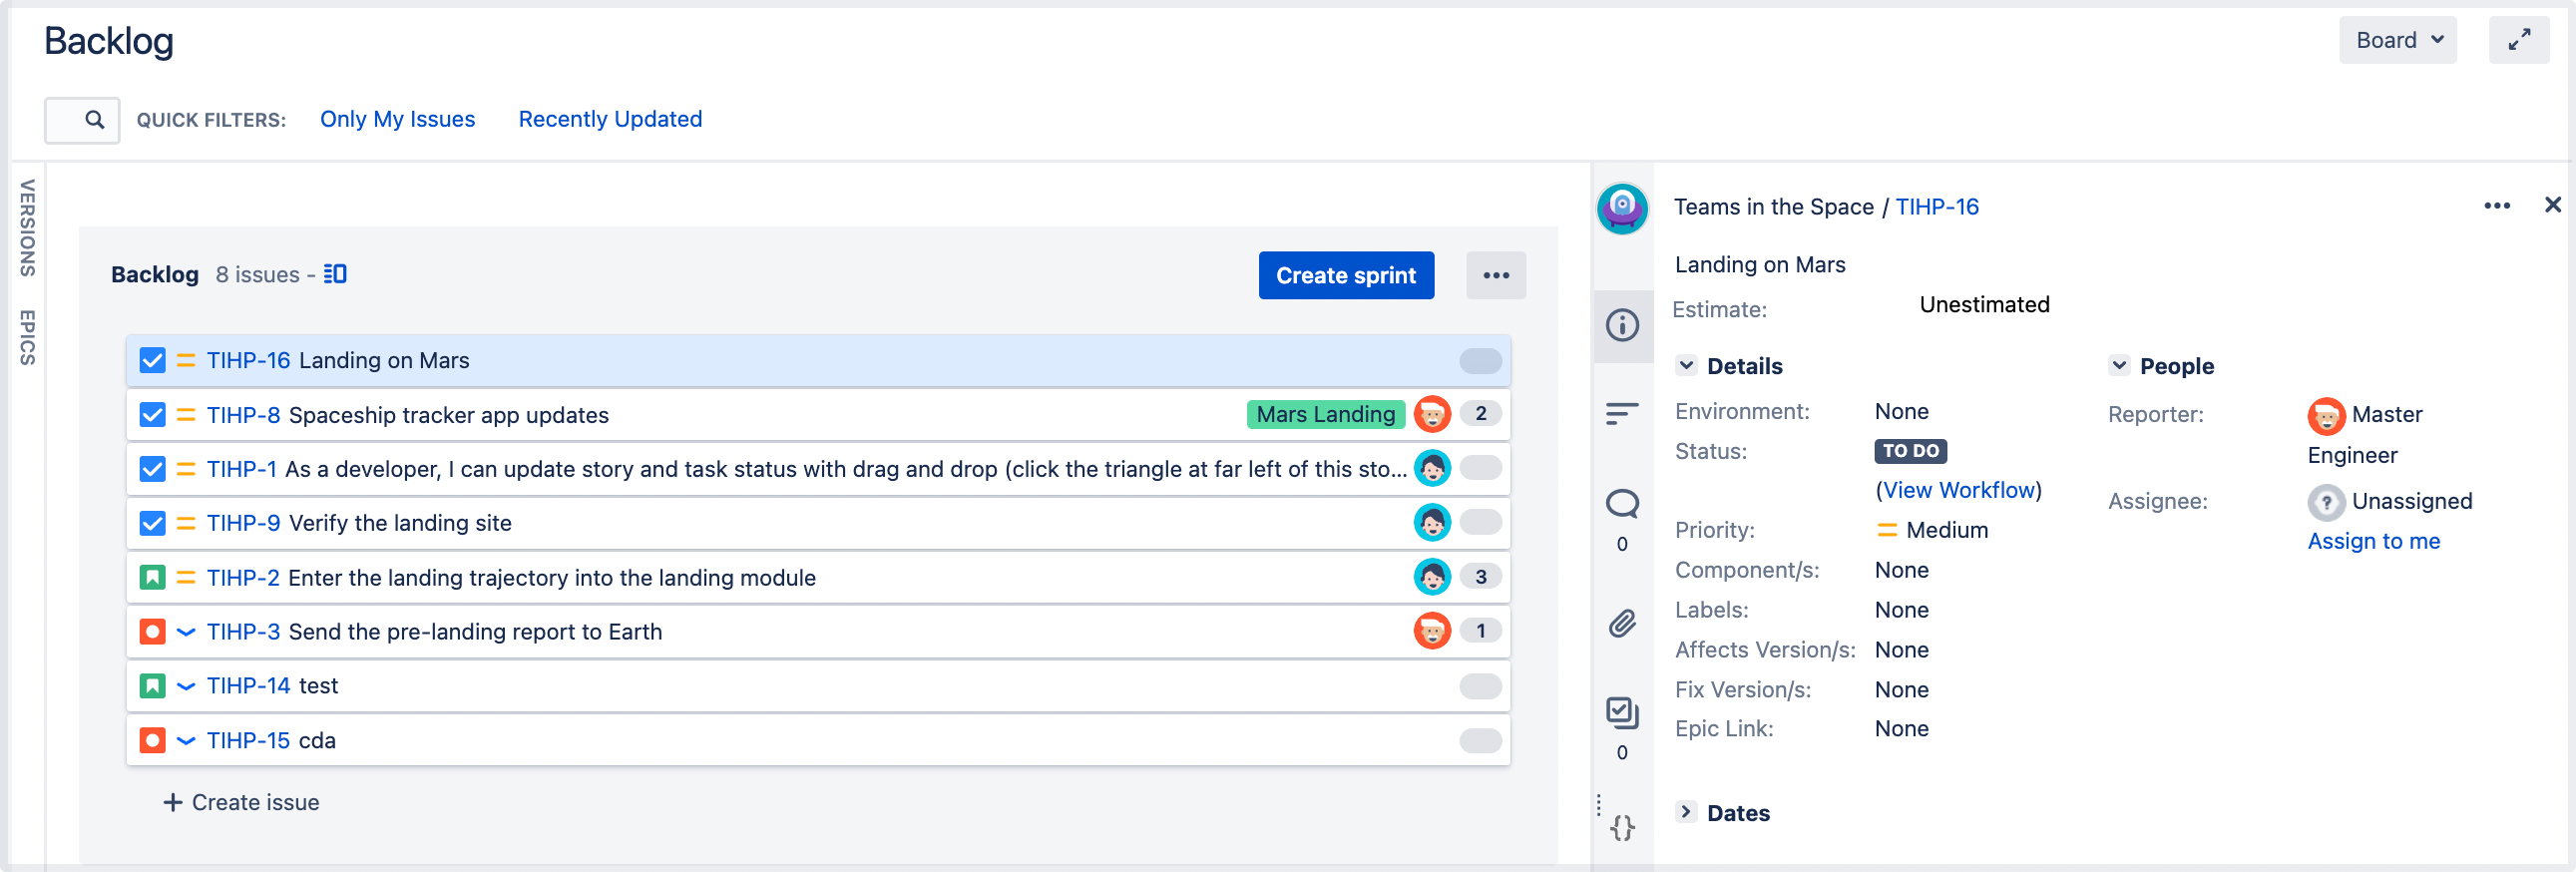Open the description section icon
The image size is (2576, 872).
(1621, 413)
